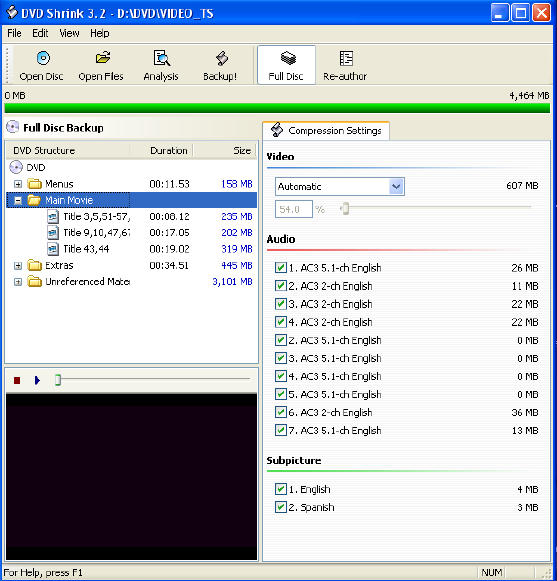Uncheck audio 3. AC3 5.1-ch English
This screenshot has width=557, height=581.
tap(281, 358)
